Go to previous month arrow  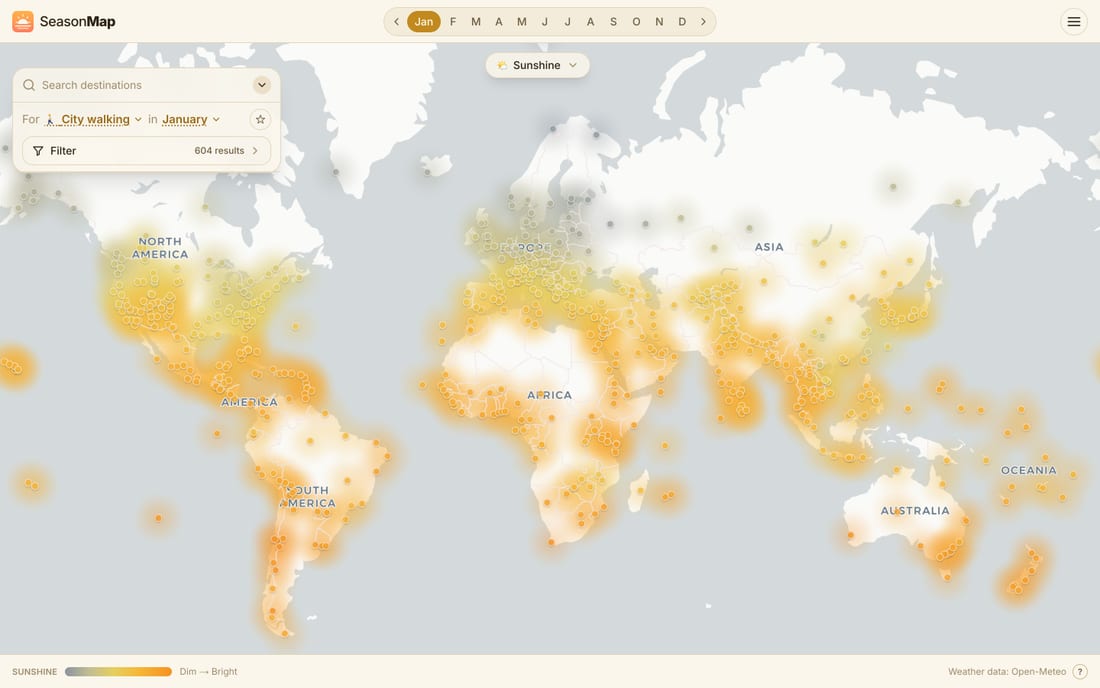tap(396, 22)
